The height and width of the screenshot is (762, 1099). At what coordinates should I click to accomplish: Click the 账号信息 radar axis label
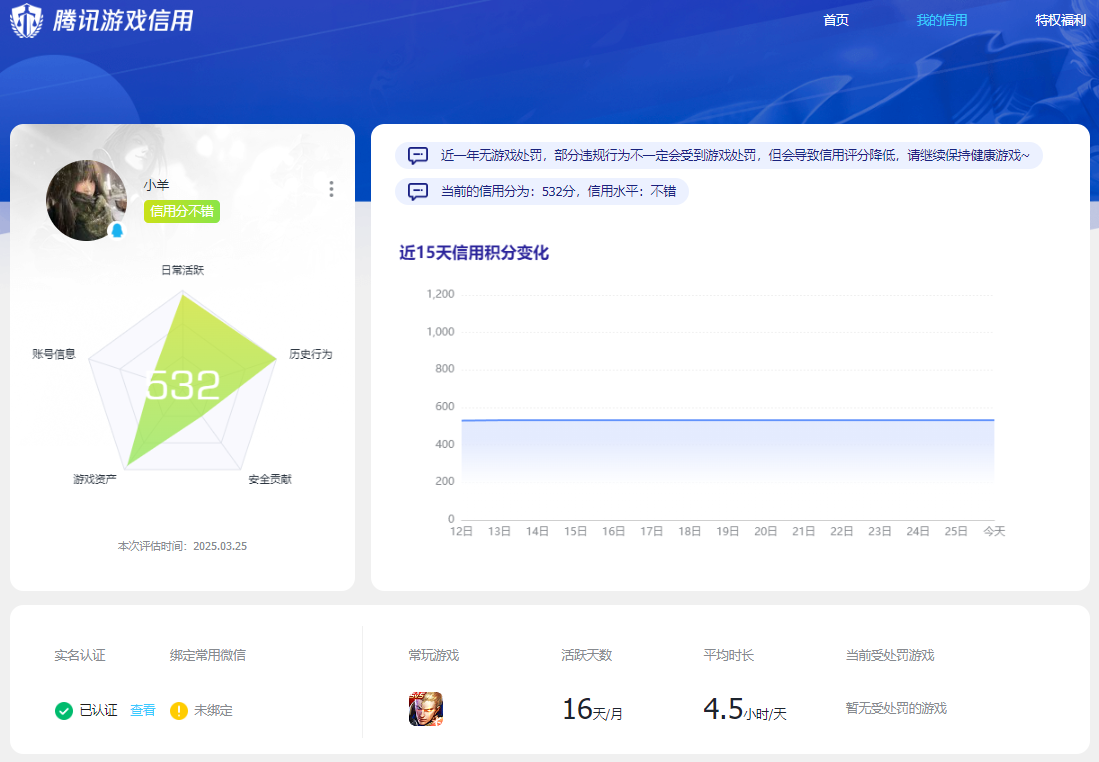[x=54, y=354]
